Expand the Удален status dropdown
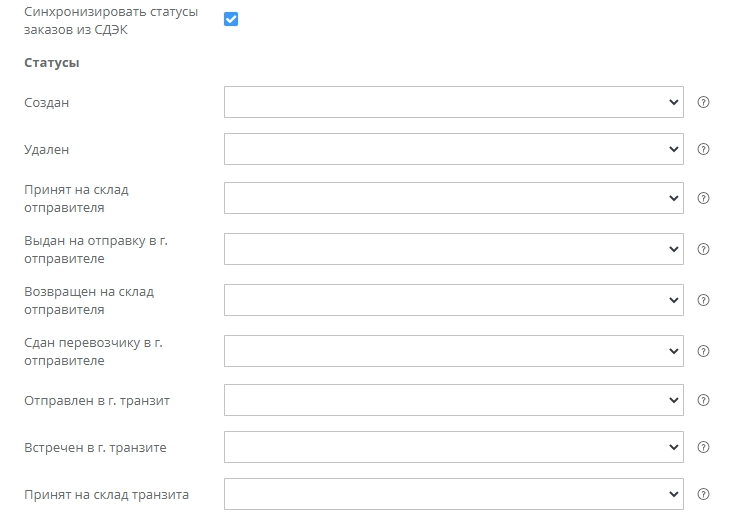The image size is (740, 516). click(x=453, y=149)
